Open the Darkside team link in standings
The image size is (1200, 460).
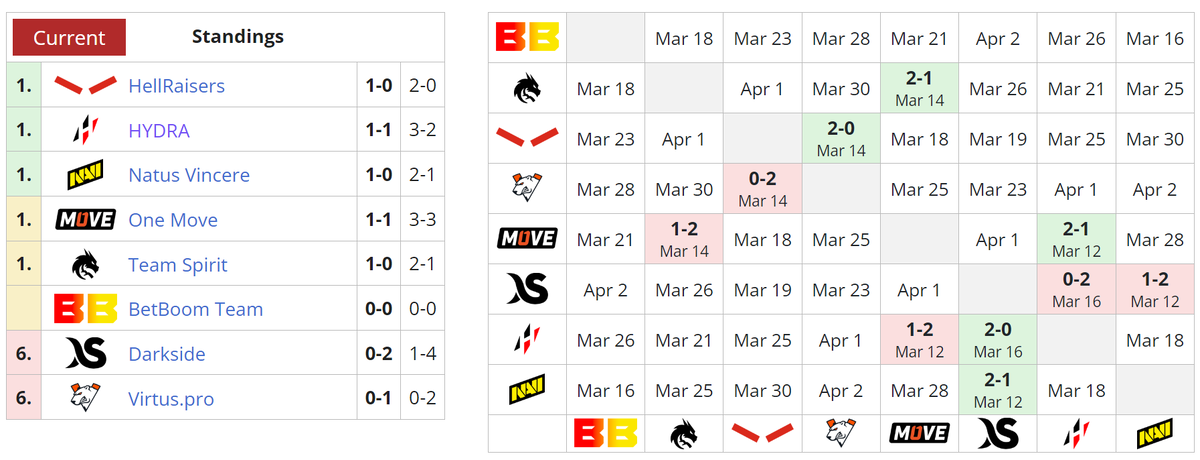pos(167,354)
